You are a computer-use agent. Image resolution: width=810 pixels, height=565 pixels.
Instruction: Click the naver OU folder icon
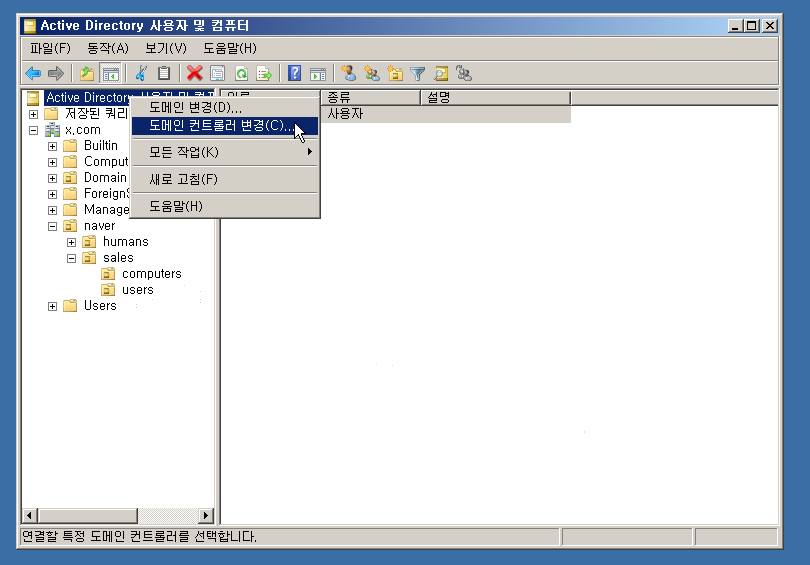(x=70, y=226)
